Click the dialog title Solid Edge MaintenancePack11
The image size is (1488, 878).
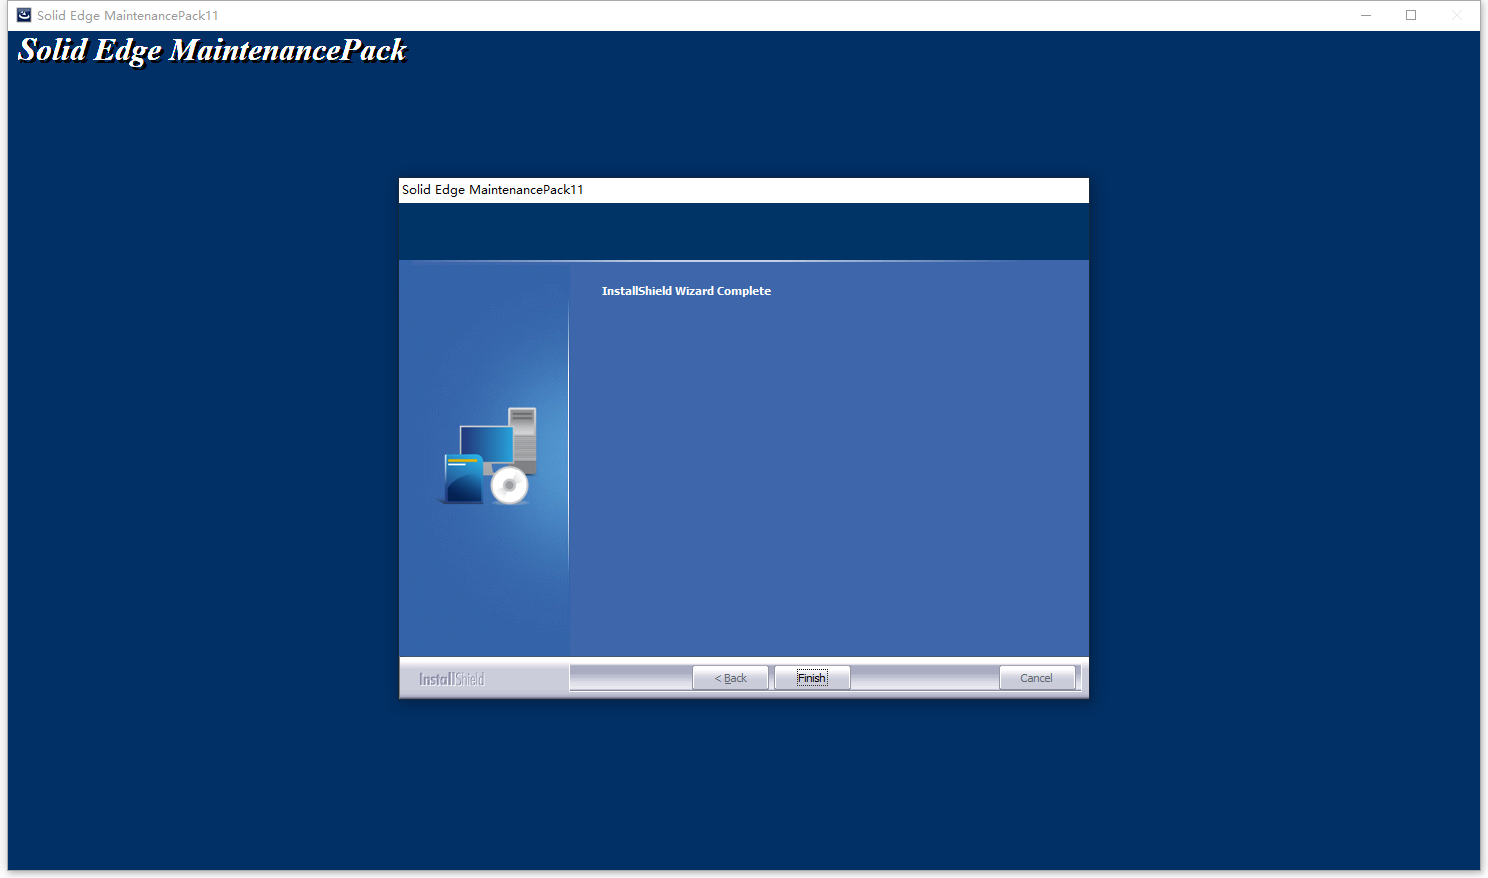492,190
